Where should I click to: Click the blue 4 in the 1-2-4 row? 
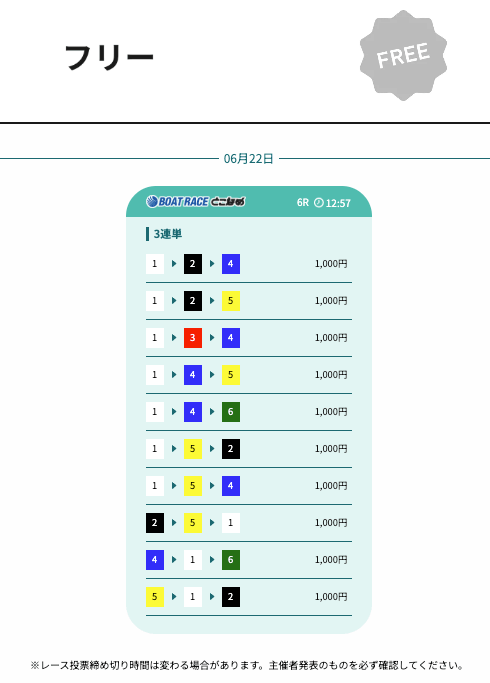click(231, 264)
